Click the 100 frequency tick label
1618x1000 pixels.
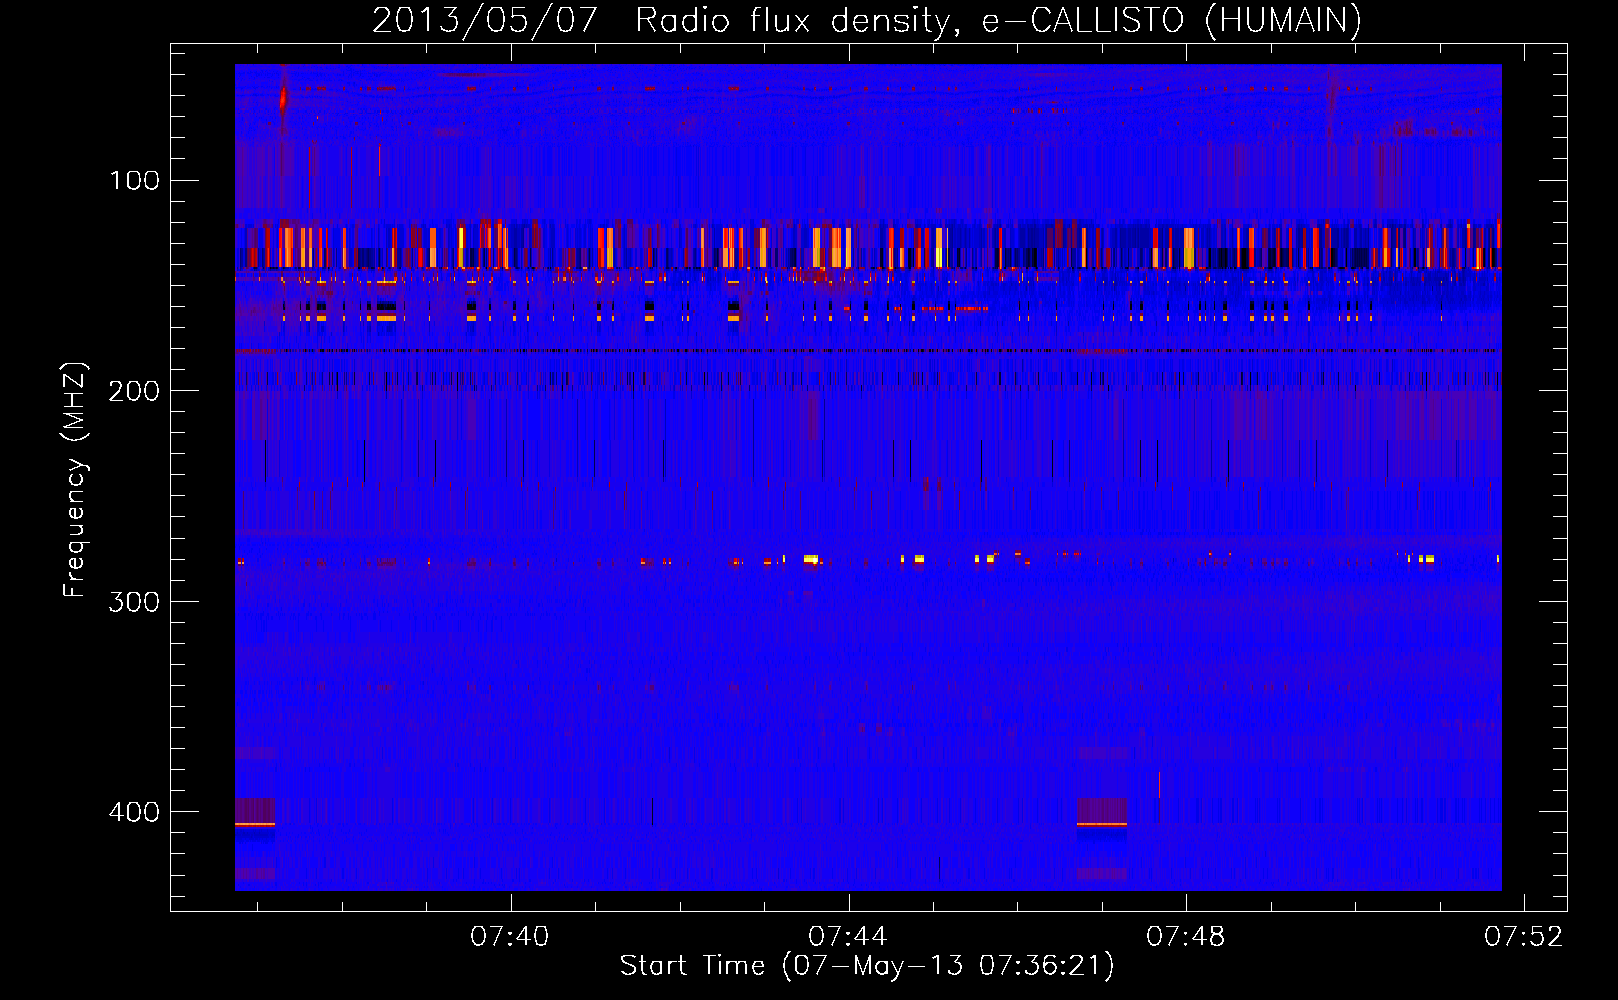134,180
